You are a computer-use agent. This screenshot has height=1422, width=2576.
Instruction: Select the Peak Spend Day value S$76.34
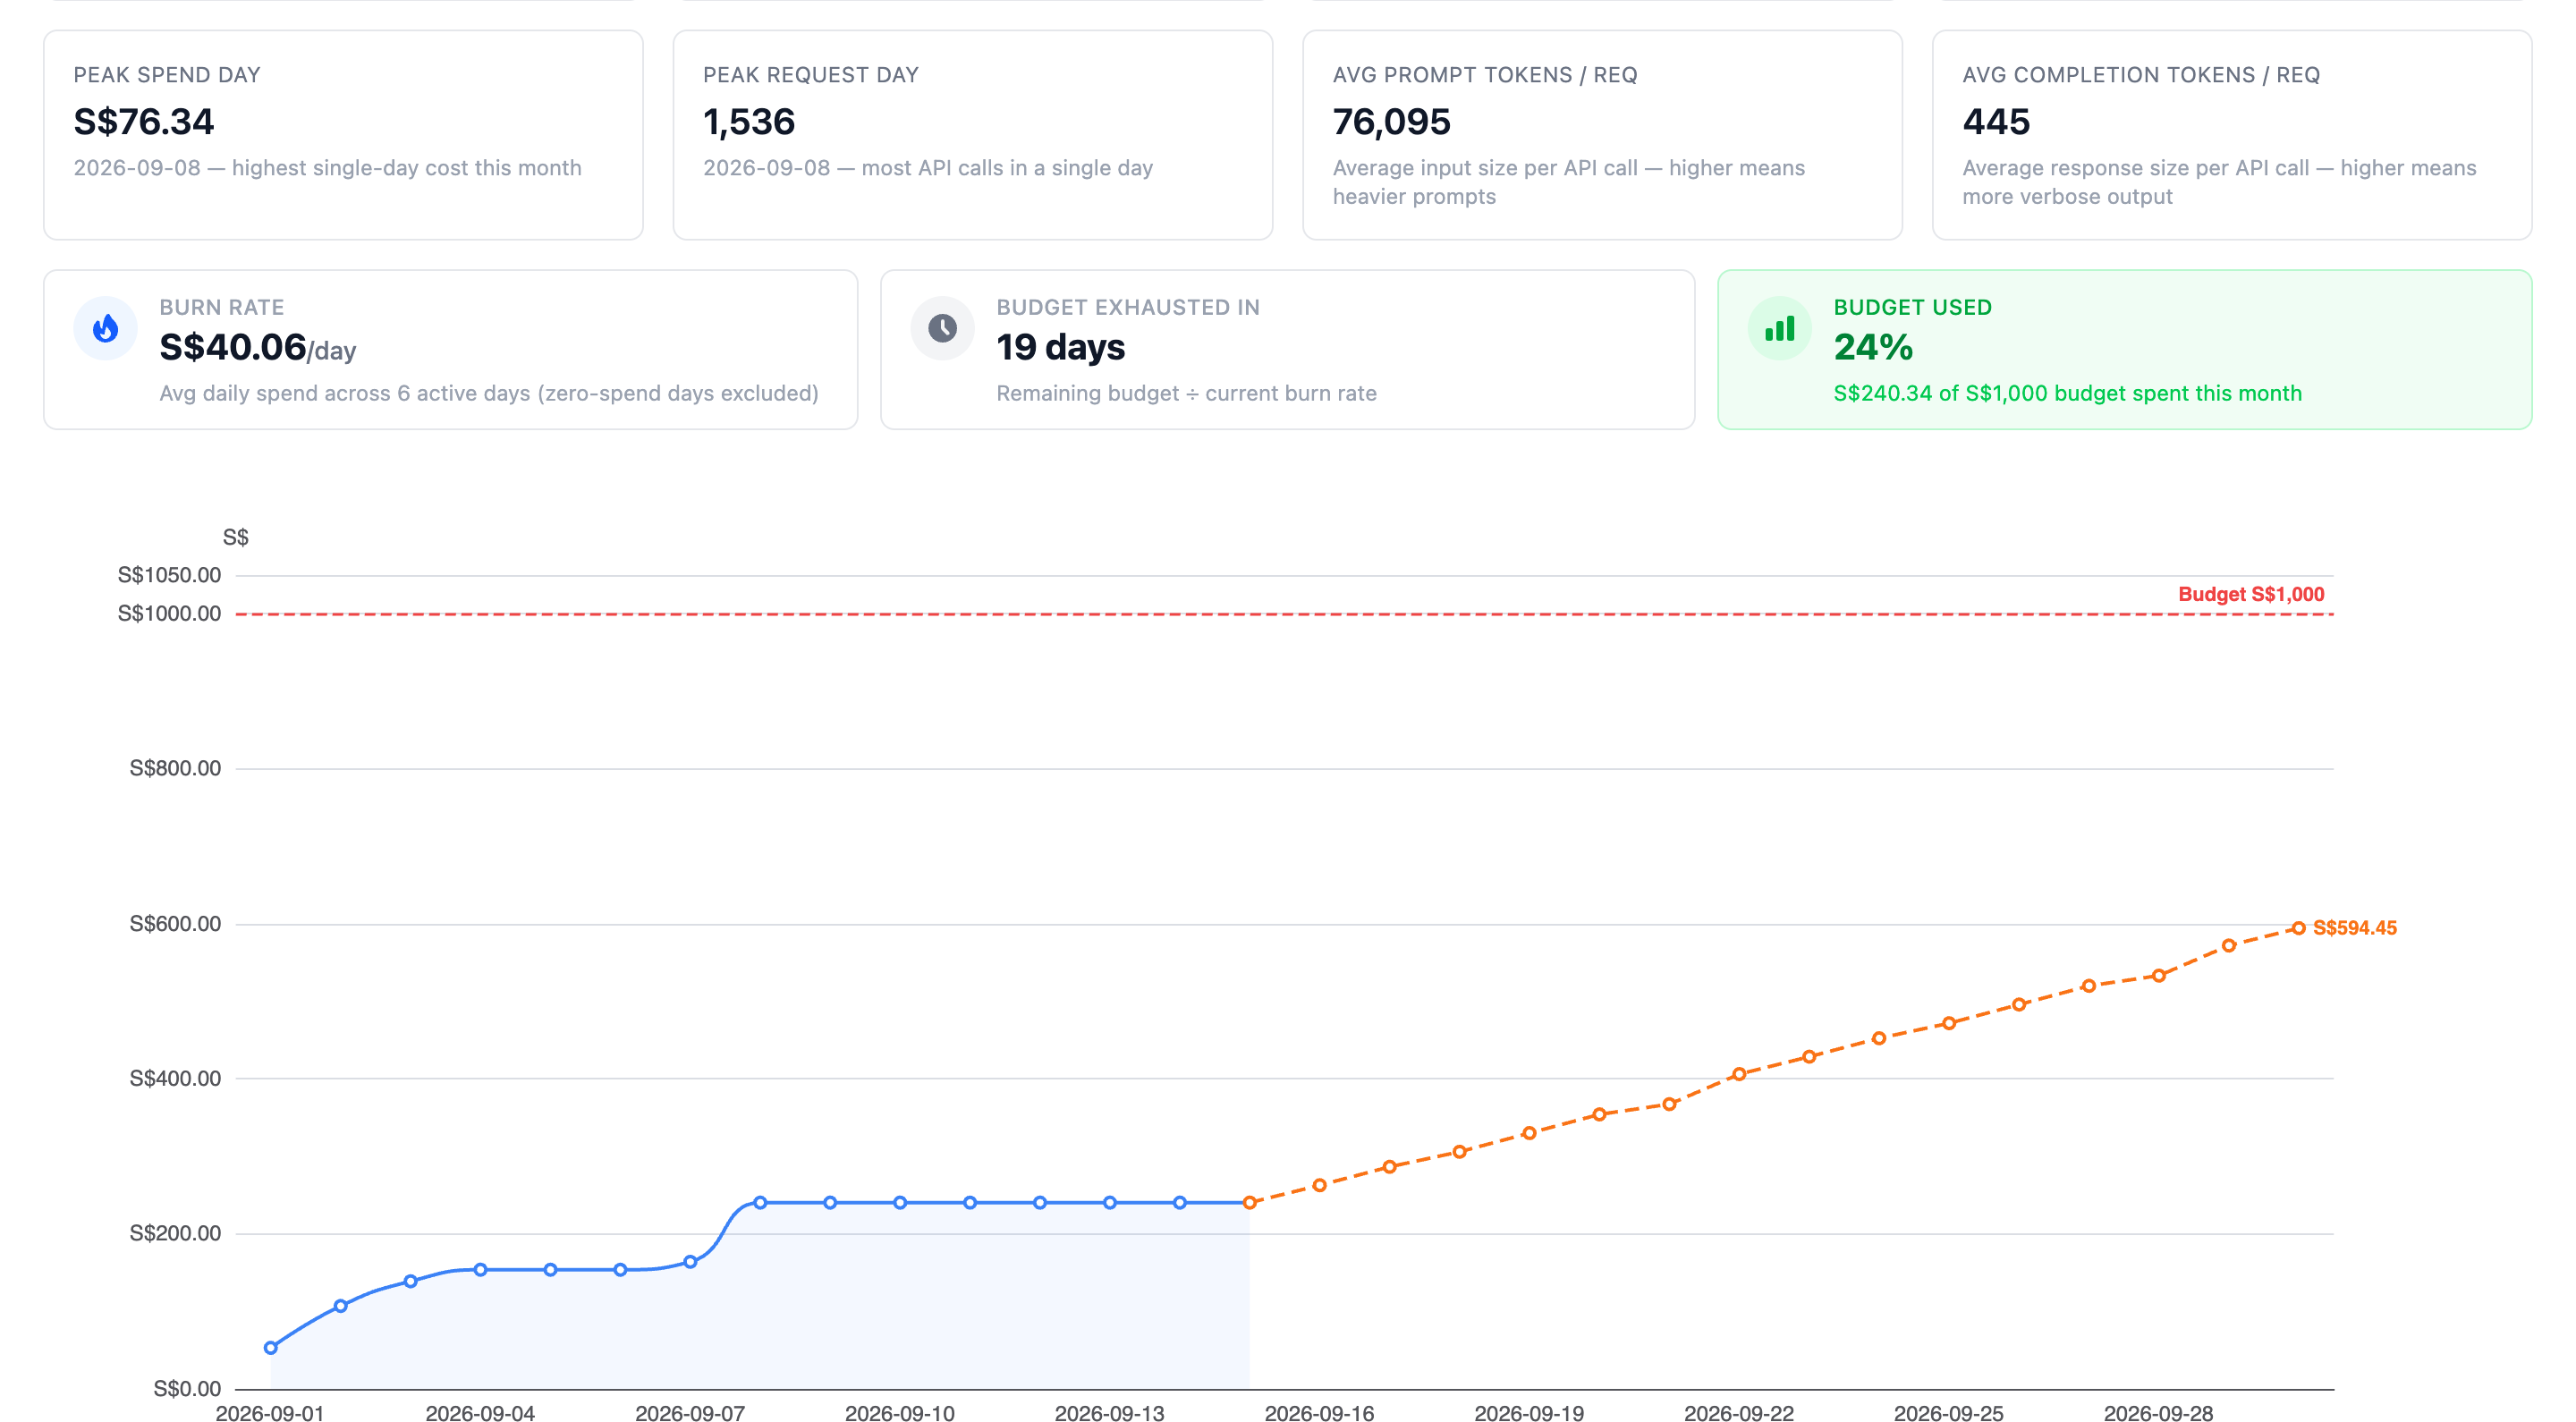point(144,122)
